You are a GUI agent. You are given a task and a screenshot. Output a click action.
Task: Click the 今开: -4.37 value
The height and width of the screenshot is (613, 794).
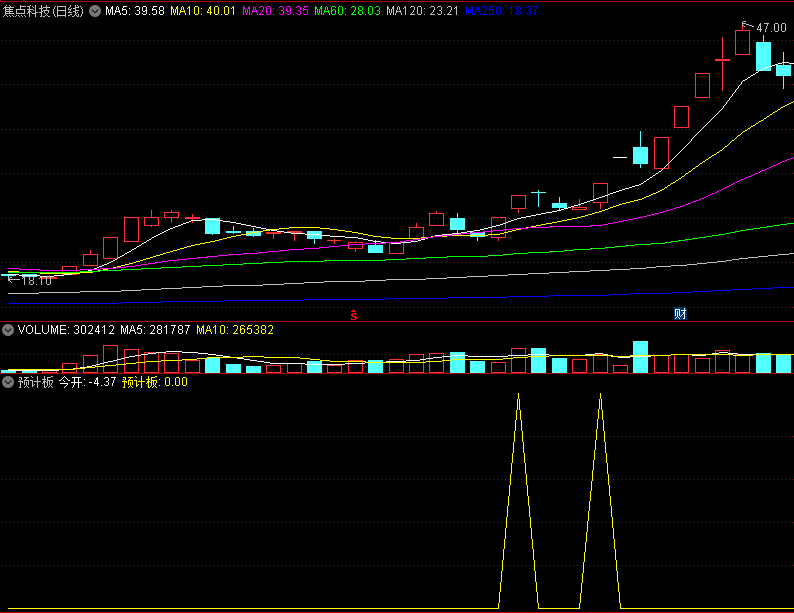pyautogui.click(x=87, y=382)
